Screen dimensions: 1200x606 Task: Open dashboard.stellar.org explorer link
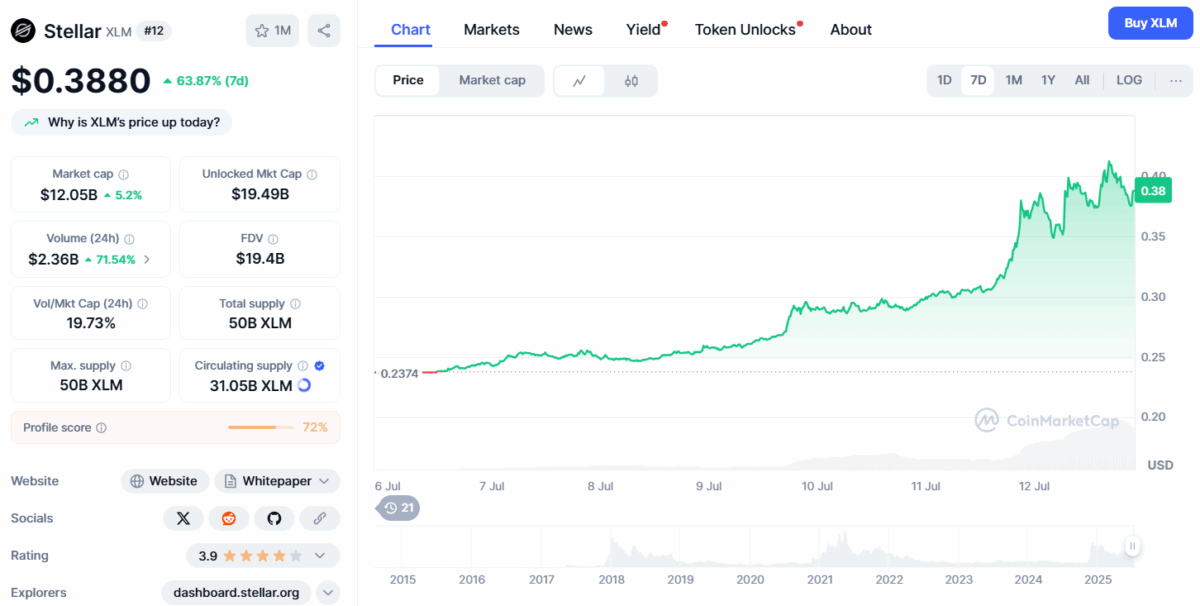coord(236,593)
